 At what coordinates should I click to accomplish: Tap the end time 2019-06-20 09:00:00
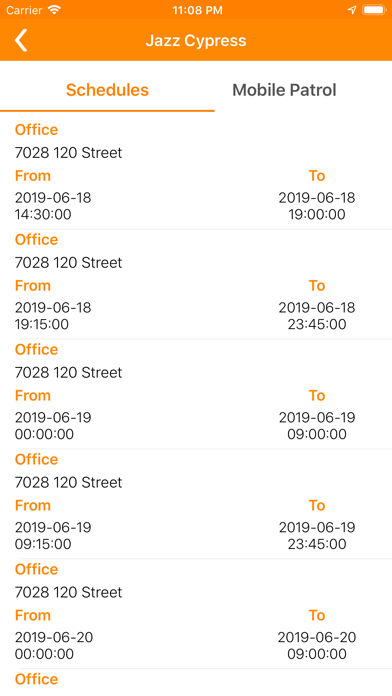[317, 645]
